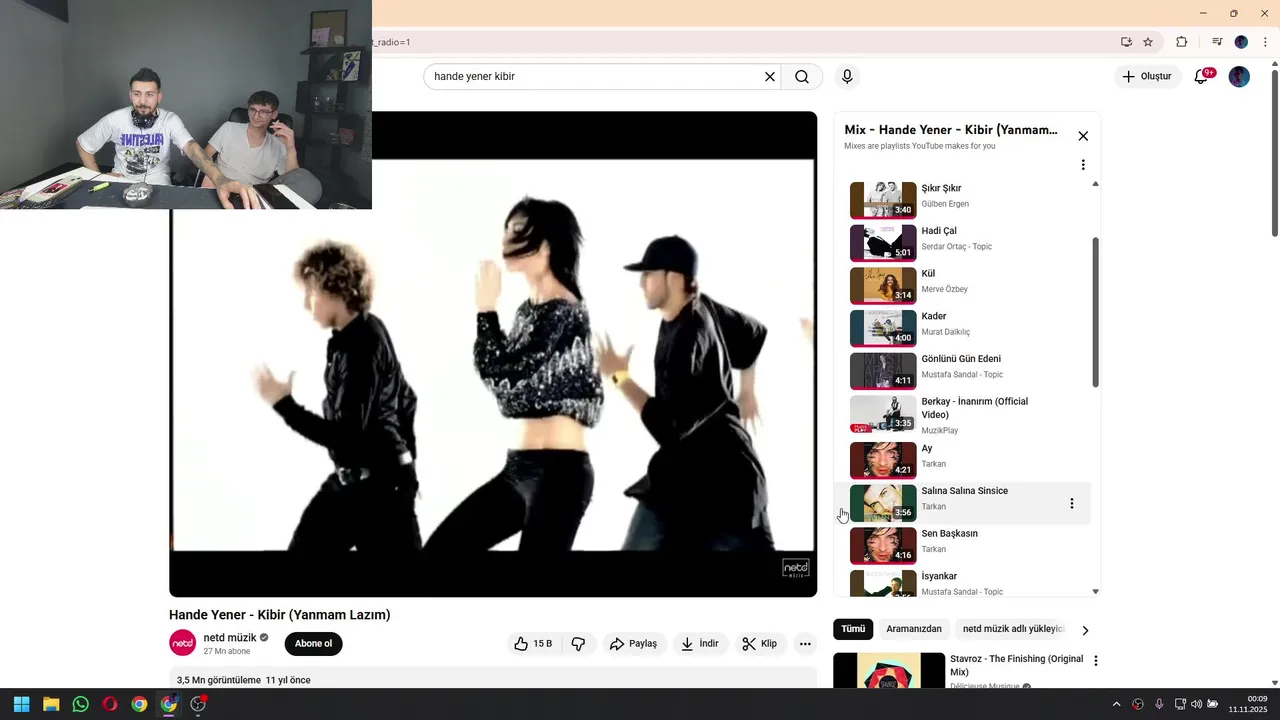Open the netd müzik channel avatar
The image size is (1280, 720).
click(182, 643)
